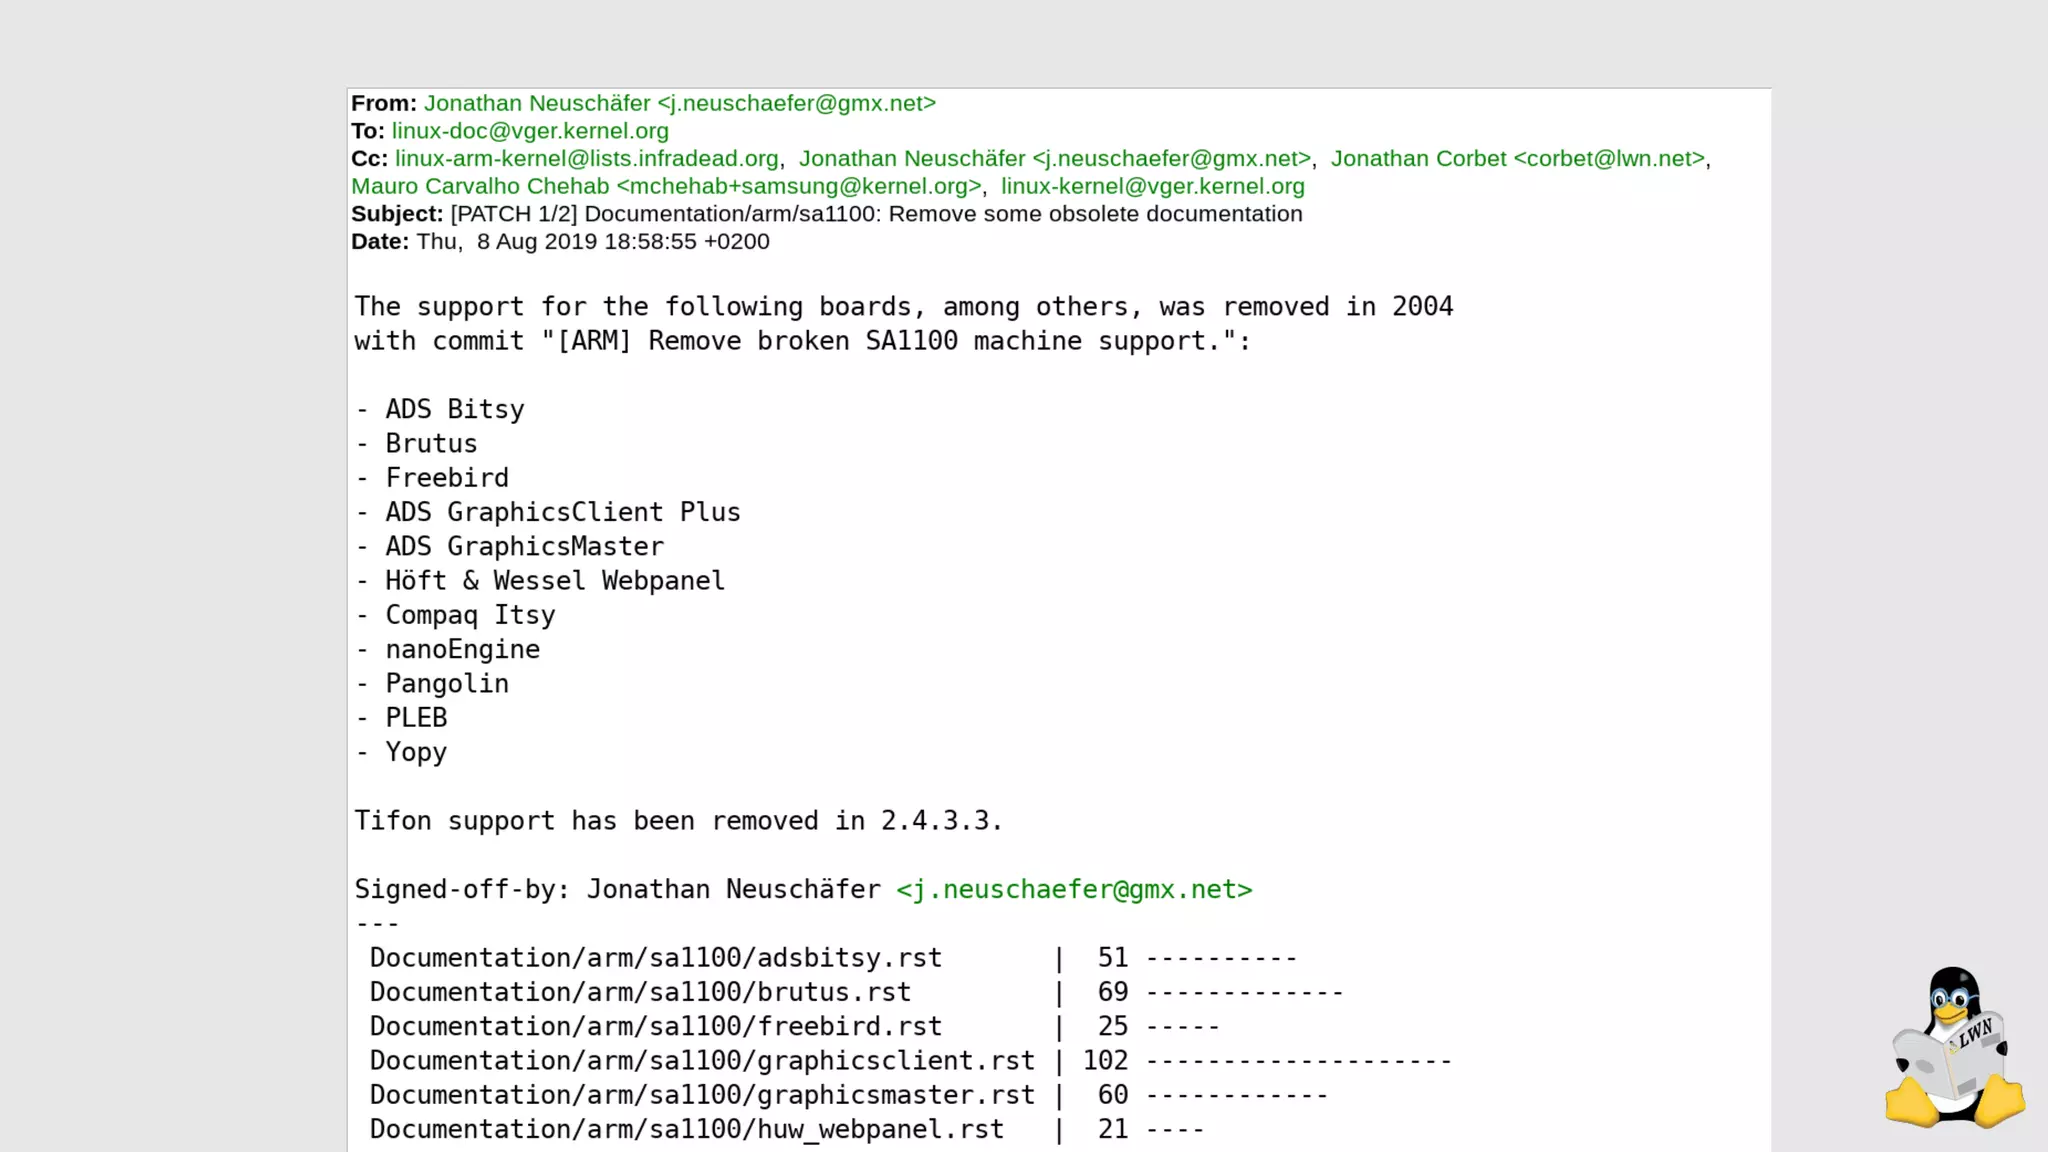
Task: Click the adsbitsy.rst diffstat entry
Action: 655,958
